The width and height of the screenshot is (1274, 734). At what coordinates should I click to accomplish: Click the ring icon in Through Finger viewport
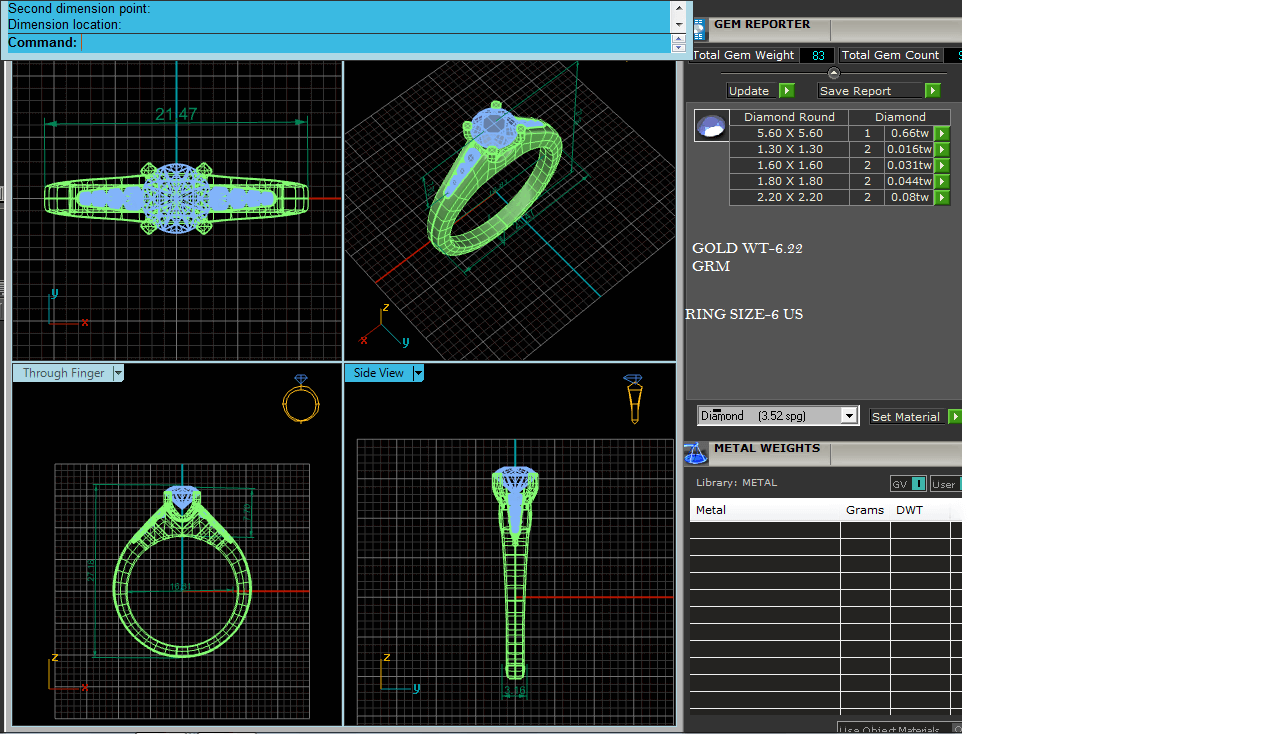coord(300,400)
